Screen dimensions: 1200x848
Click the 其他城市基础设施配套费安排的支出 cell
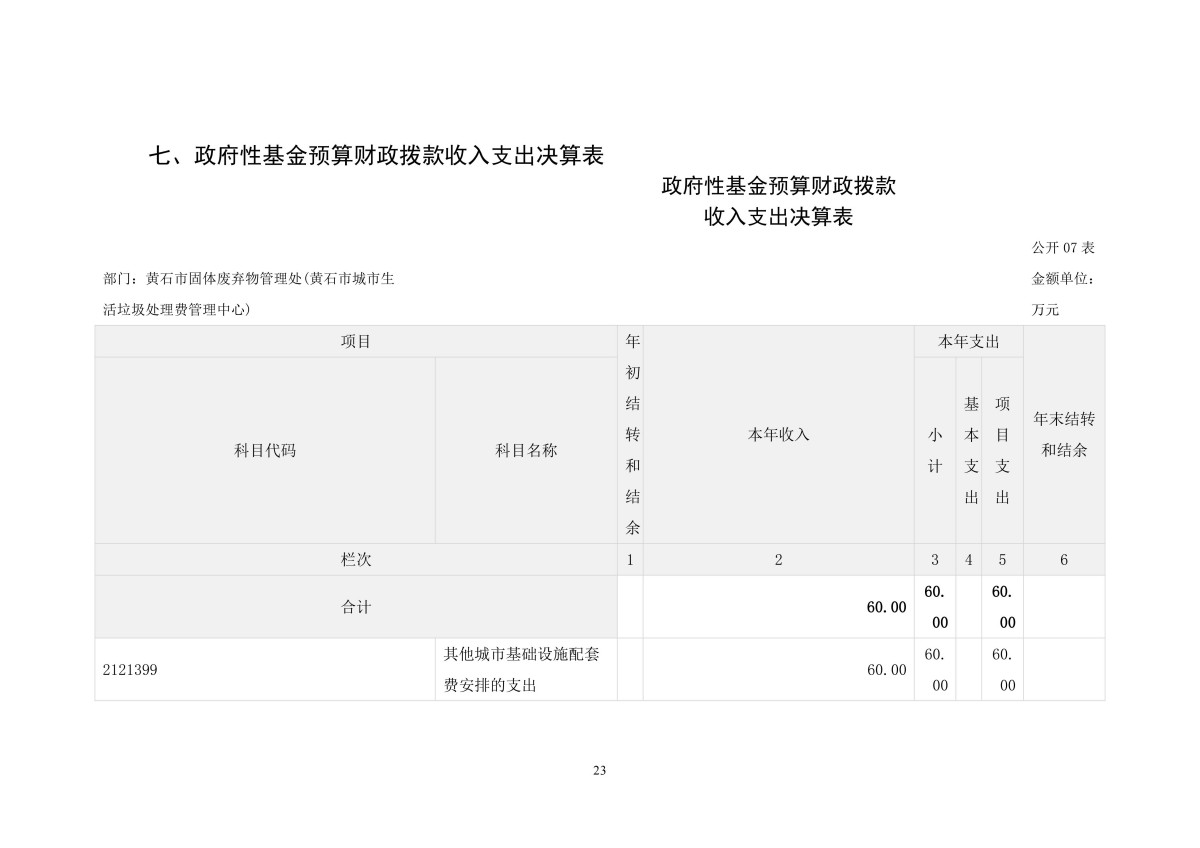point(526,670)
